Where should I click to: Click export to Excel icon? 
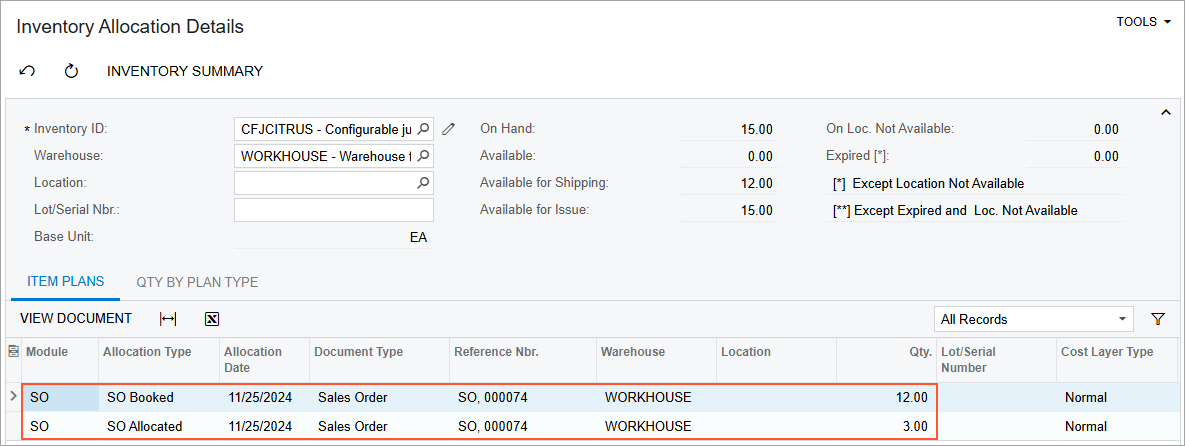[212, 319]
